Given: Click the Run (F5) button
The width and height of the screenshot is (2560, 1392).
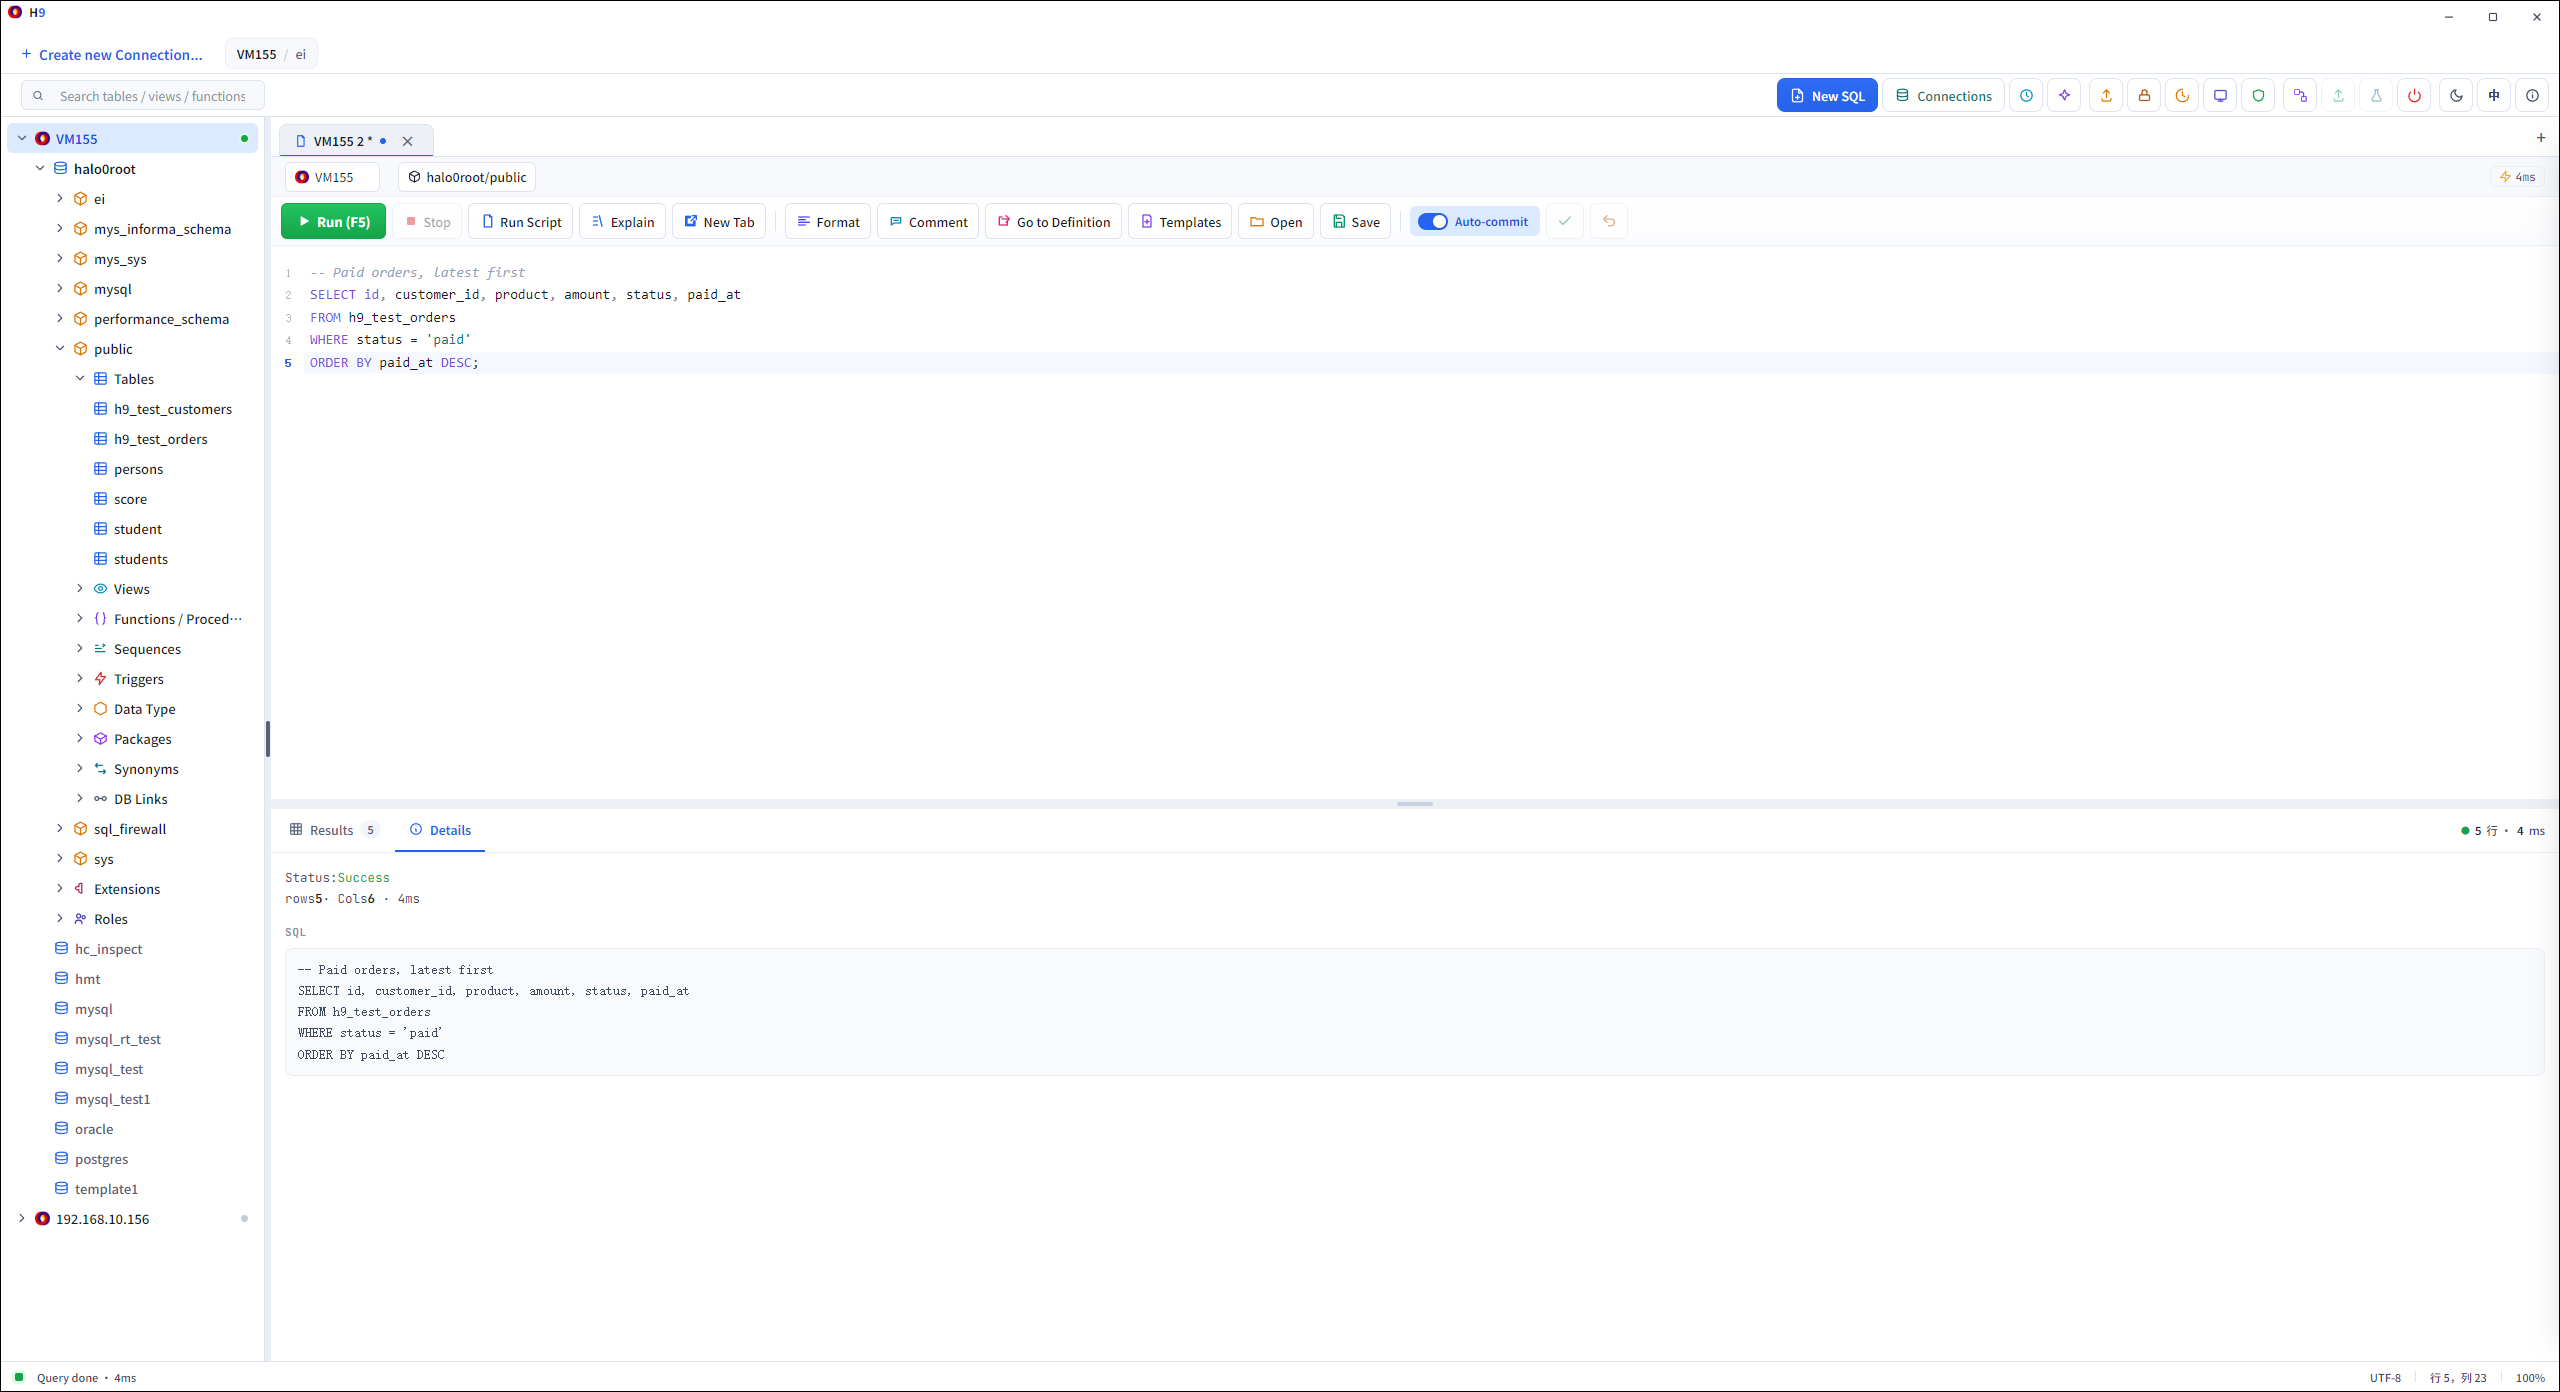Looking at the screenshot, I should (x=333, y=222).
